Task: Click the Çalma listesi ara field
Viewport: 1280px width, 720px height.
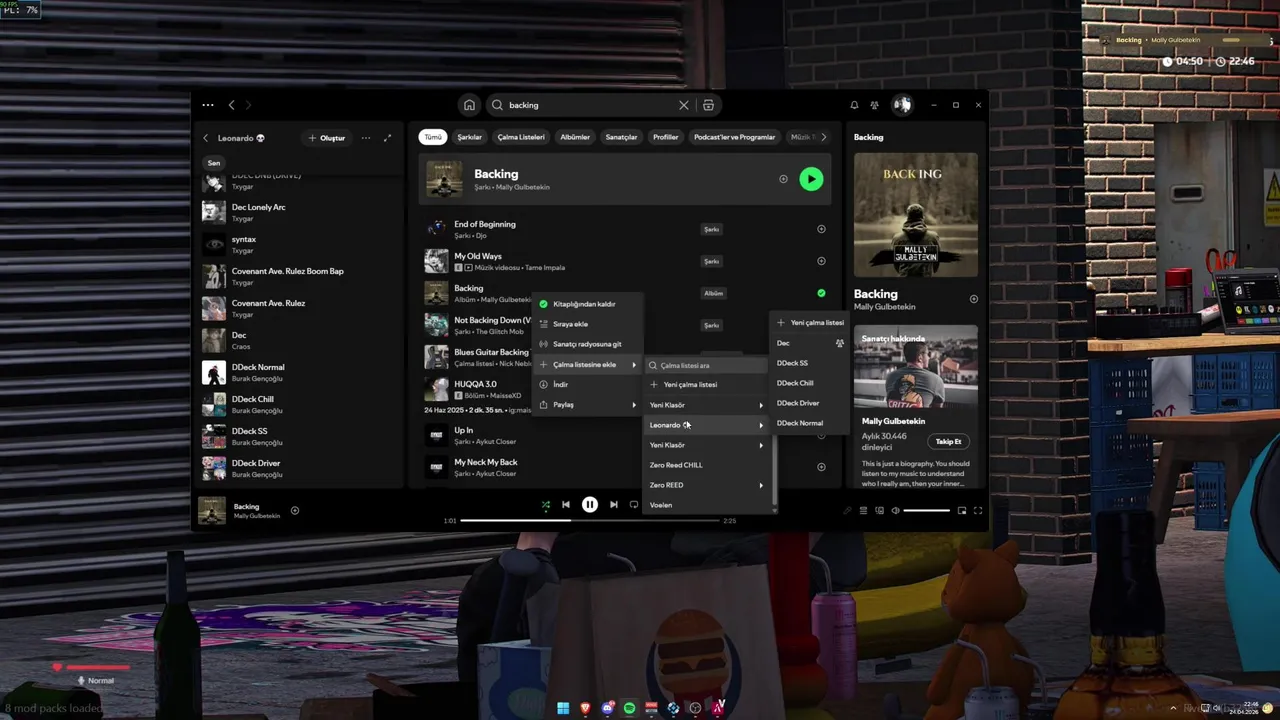Action: 706,365
